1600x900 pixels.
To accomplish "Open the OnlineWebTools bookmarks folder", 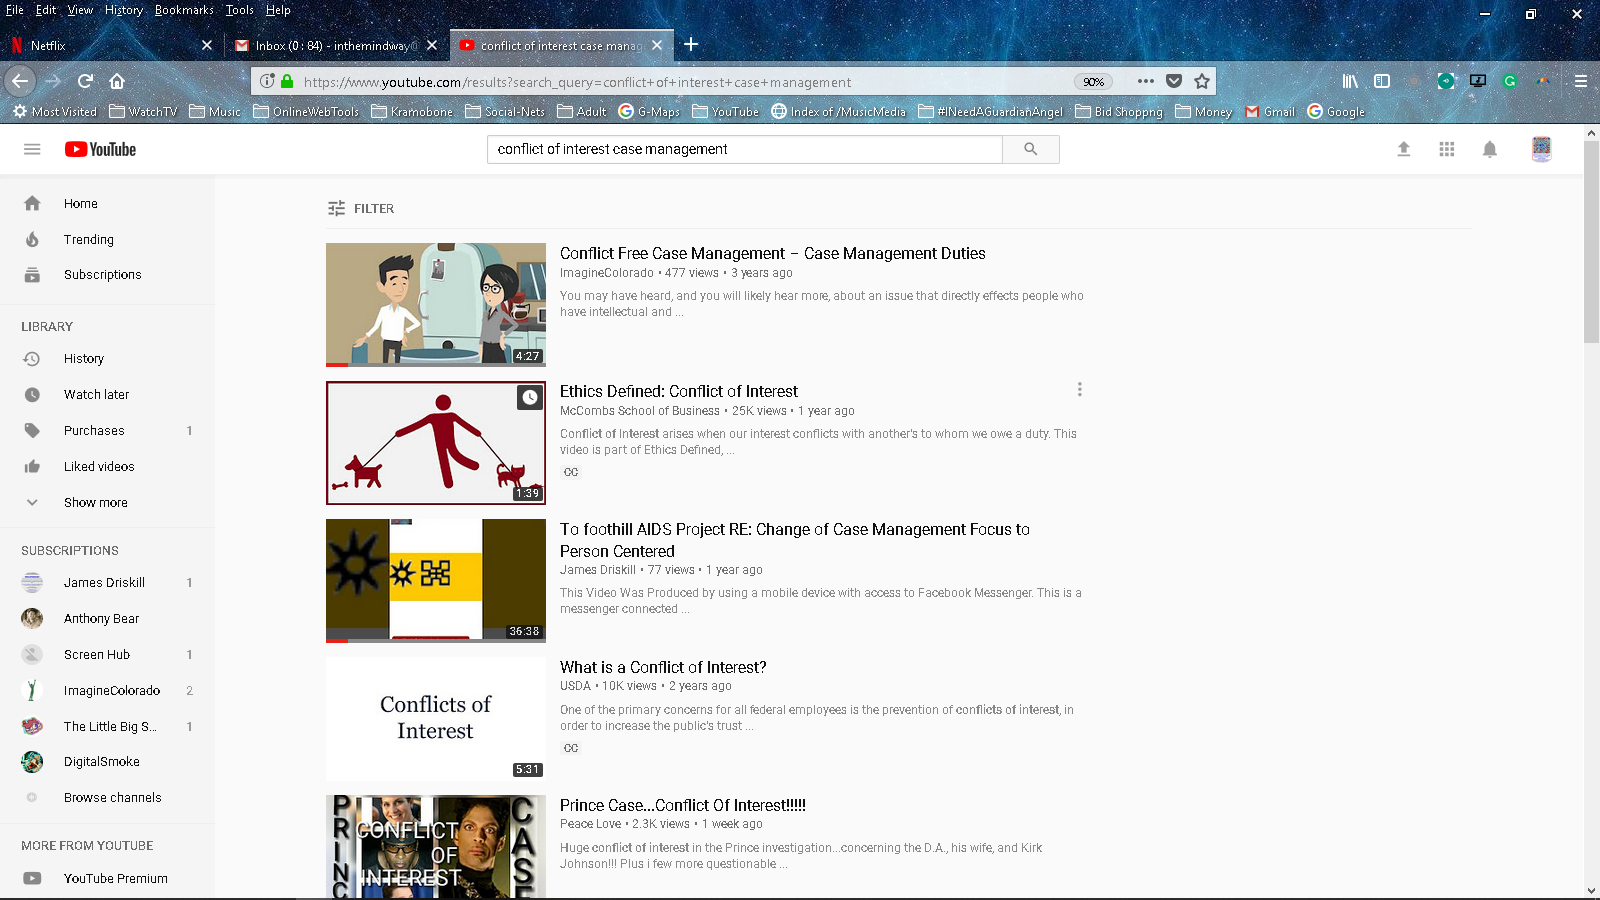I will (x=306, y=112).
